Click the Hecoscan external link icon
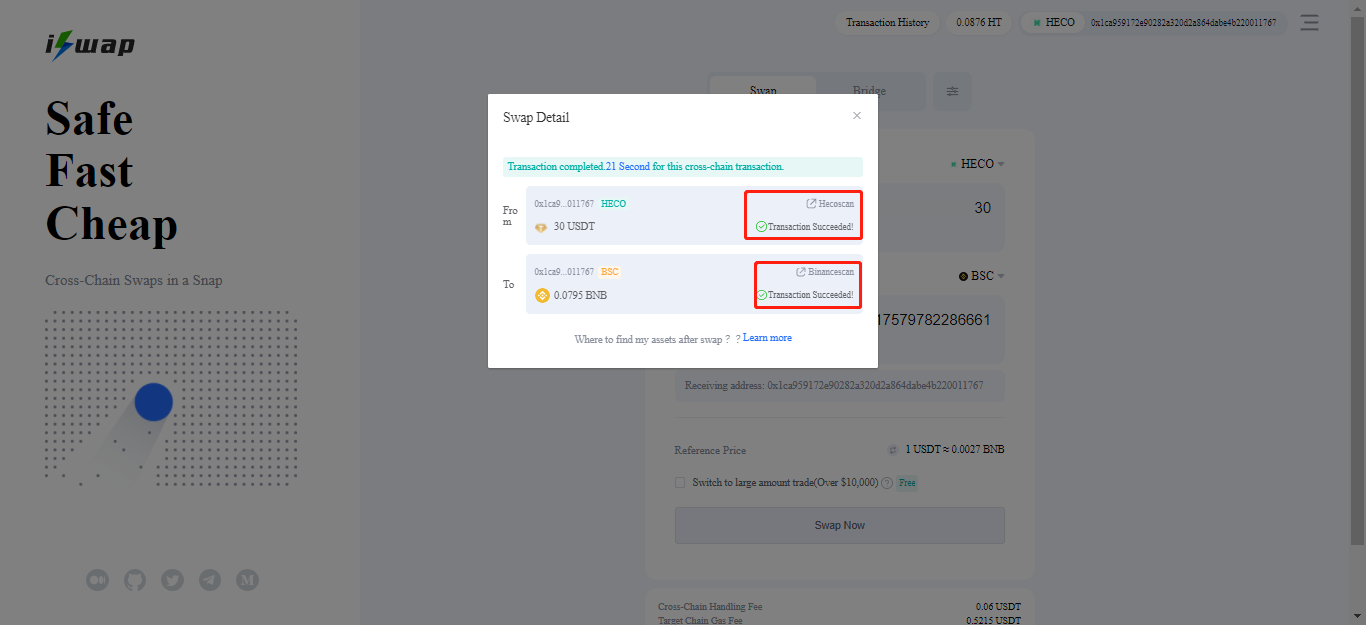Image resolution: width=1366 pixels, height=625 pixels. pos(811,204)
